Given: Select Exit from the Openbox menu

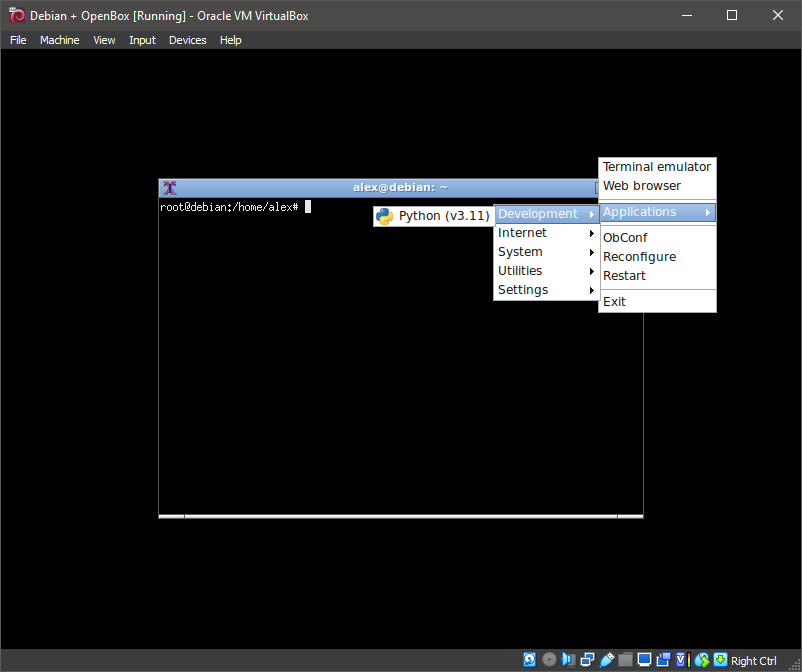Looking at the screenshot, I should 614,301.
